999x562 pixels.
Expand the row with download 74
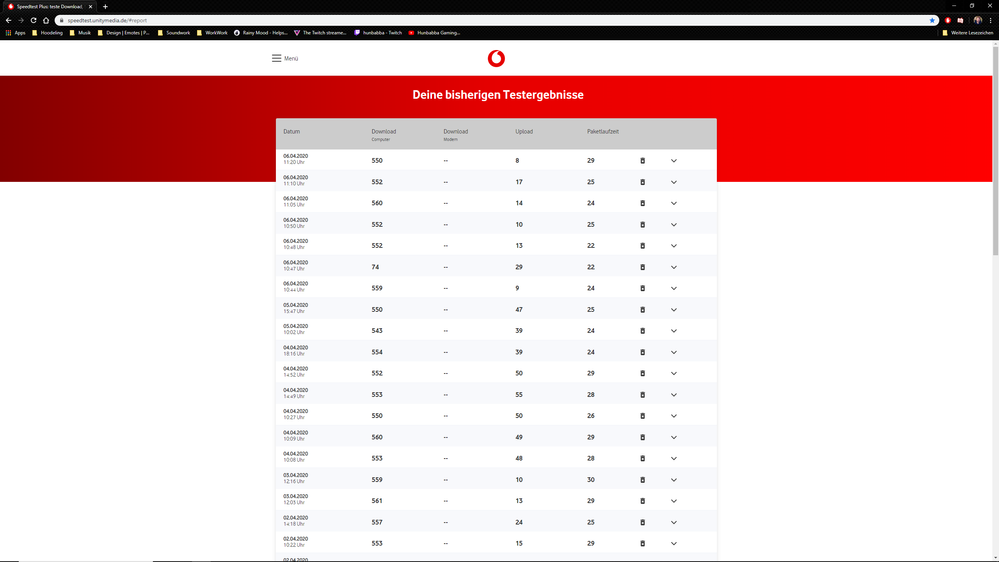point(673,267)
